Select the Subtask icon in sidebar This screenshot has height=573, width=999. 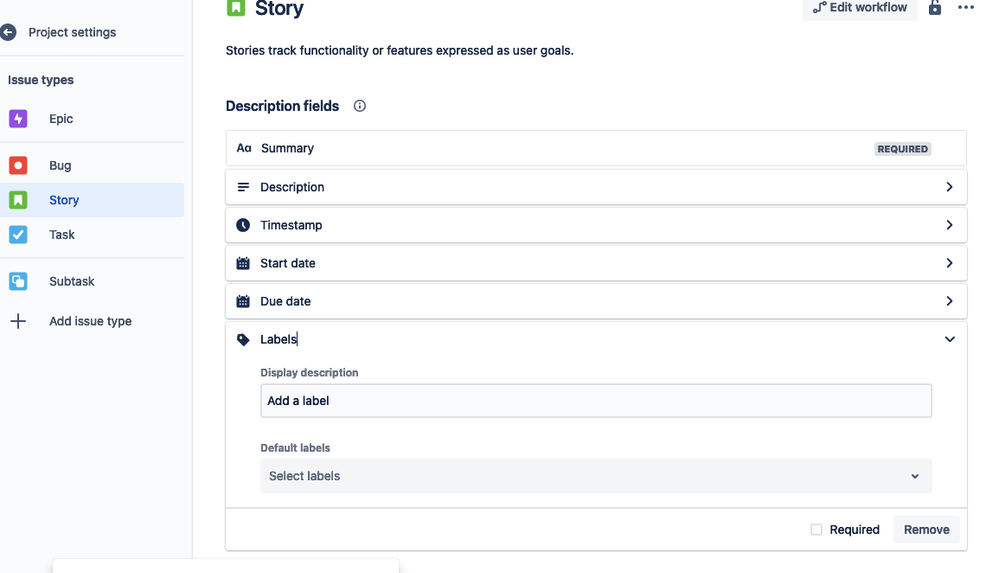pyautogui.click(x=18, y=281)
